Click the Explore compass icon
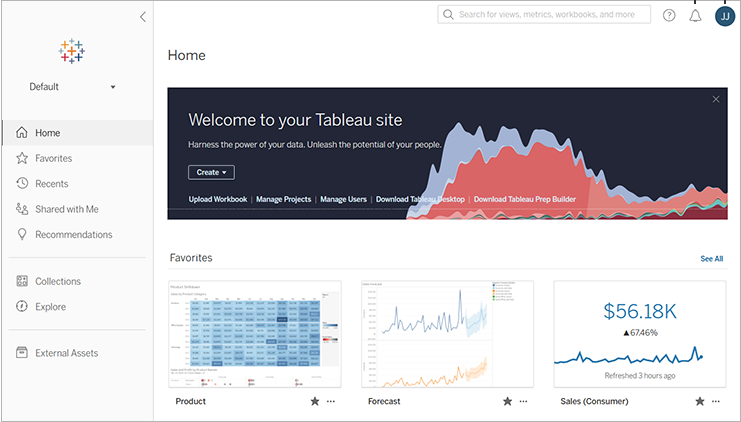Viewport: 741px width, 422px height. [x=22, y=306]
